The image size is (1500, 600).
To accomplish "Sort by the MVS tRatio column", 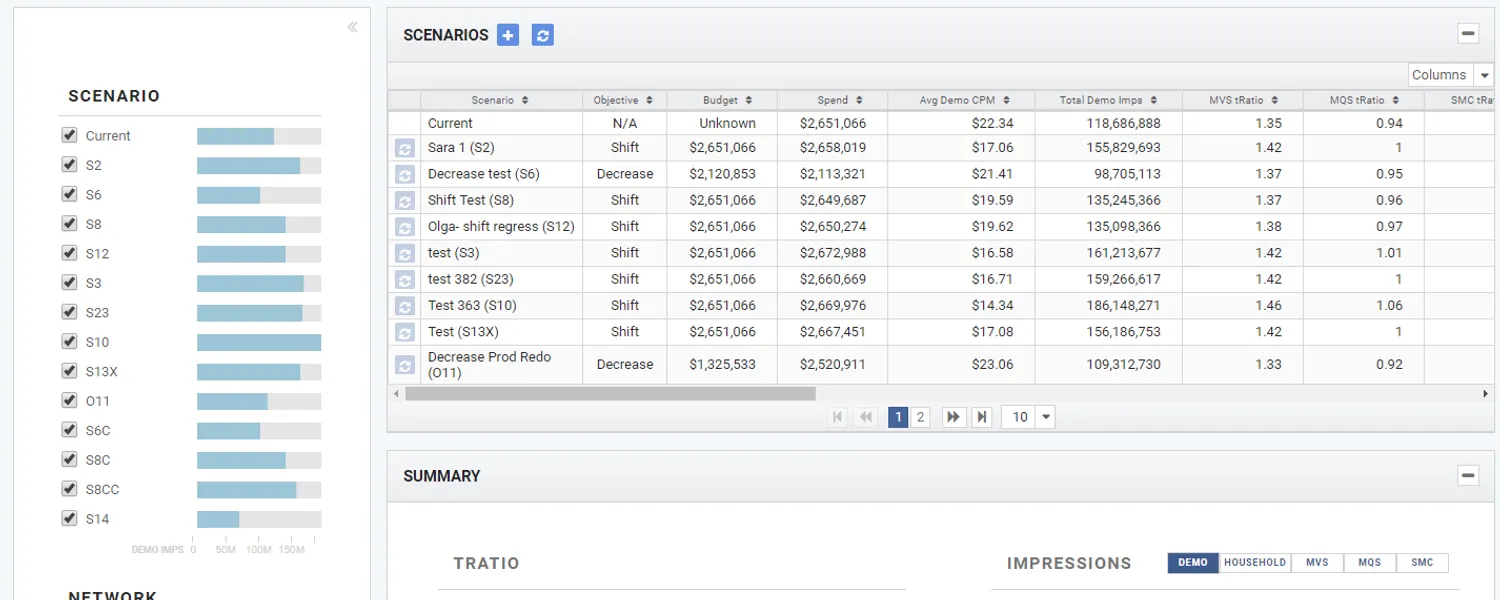I will coord(1242,100).
